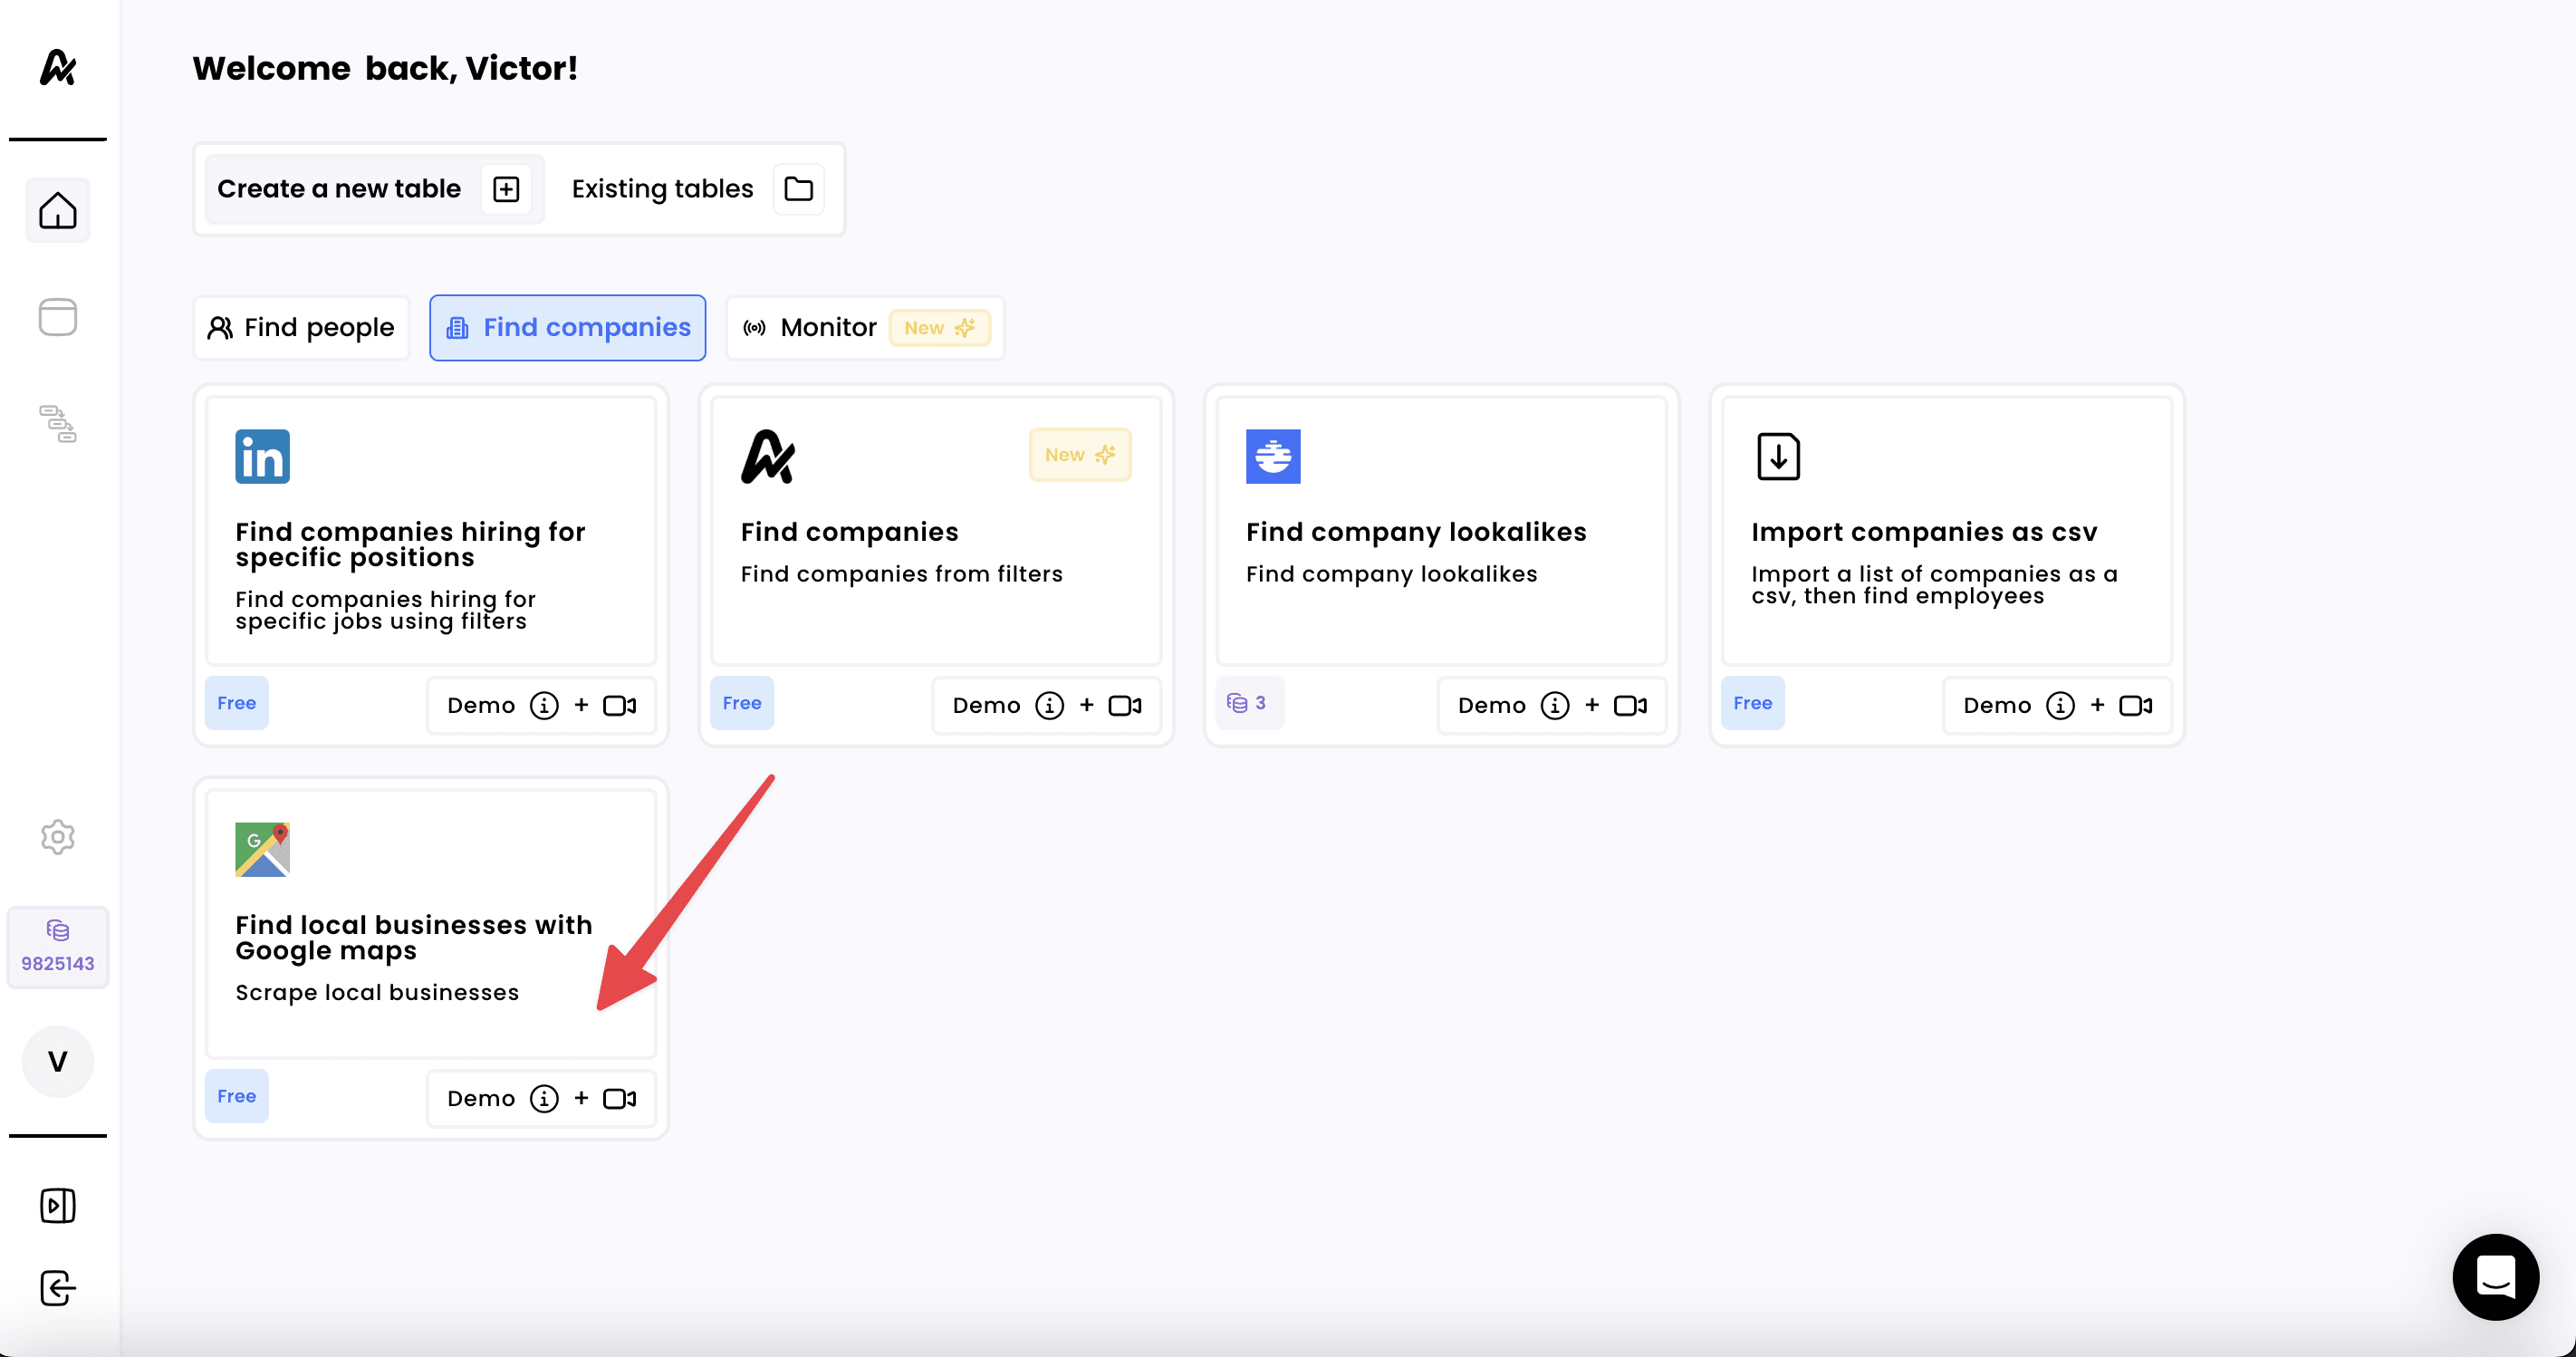2576x1357 pixels.
Task: Open the Find company lookalikes card
Action: pos(1440,530)
